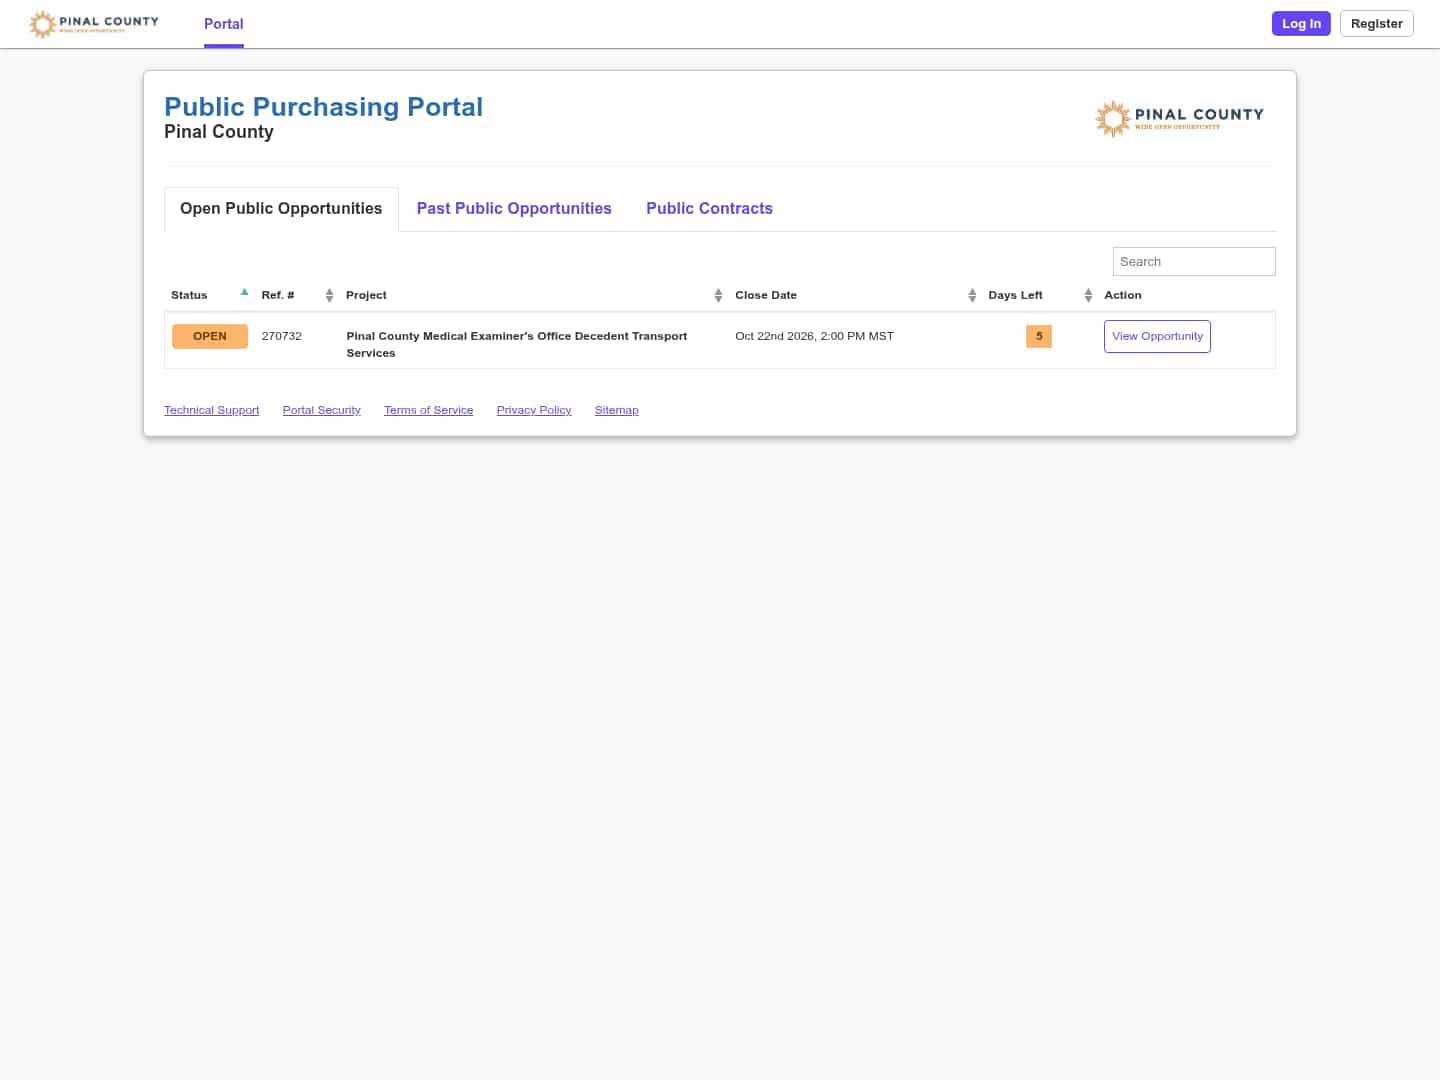Image resolution: width=1440 pixels, height=1080 pixels.
Task: Sort table by Project column arrows
Action: pyautogui.click(x=718, y=295)
